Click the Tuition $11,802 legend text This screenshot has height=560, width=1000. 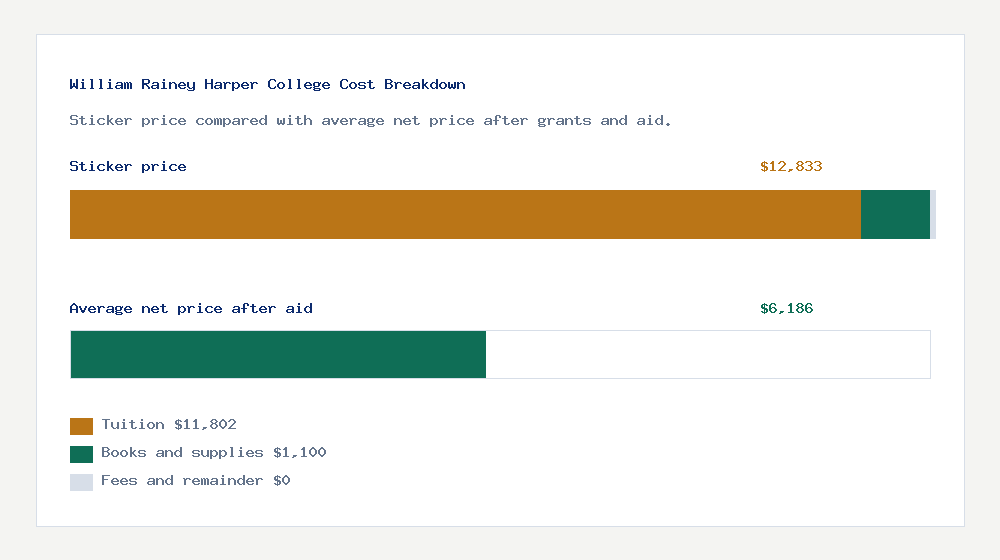coord(169,425)
